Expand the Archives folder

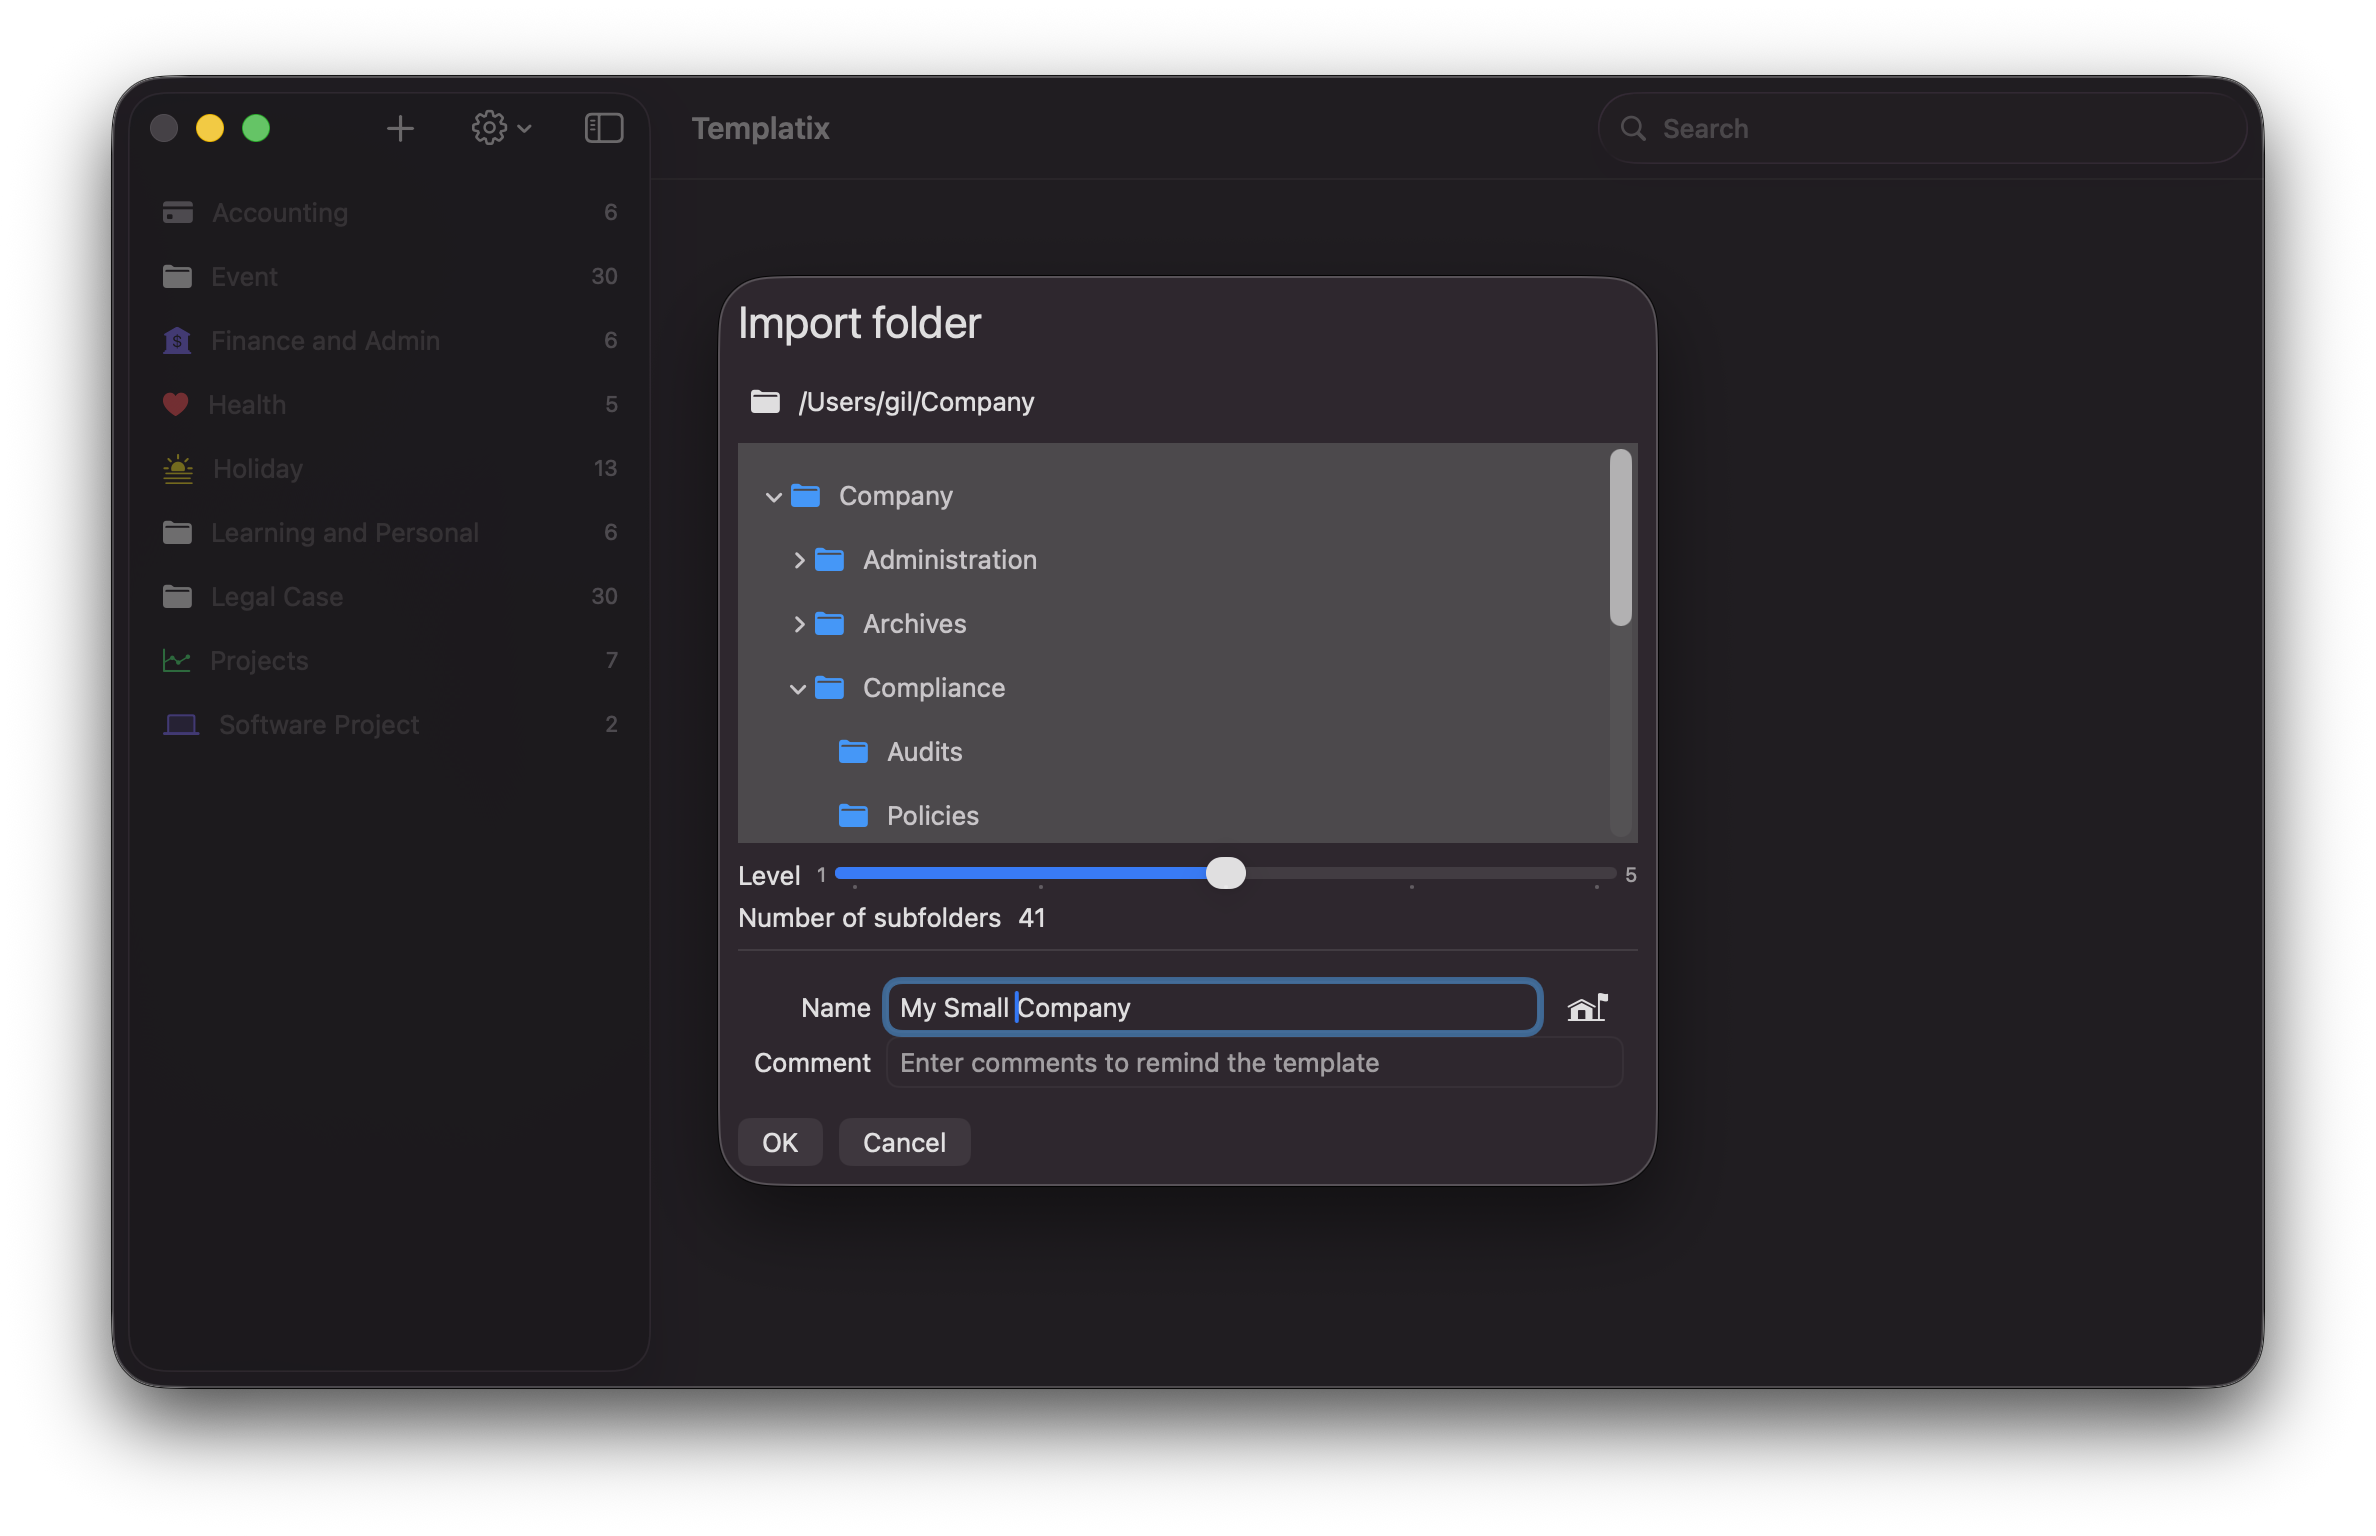798,623
